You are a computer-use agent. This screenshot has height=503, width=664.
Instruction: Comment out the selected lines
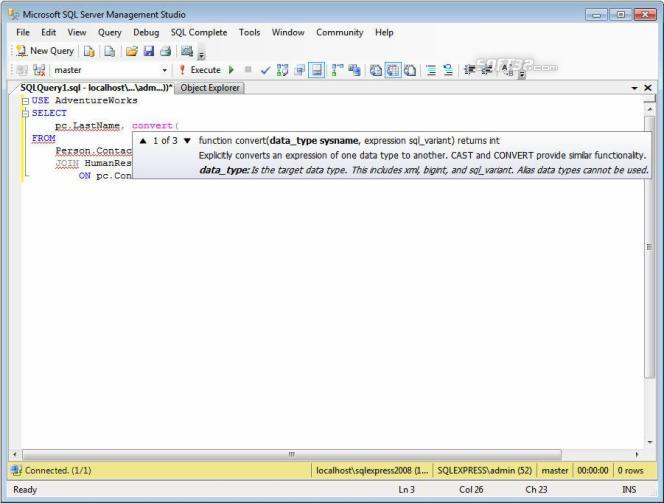(x=431, y=70)
